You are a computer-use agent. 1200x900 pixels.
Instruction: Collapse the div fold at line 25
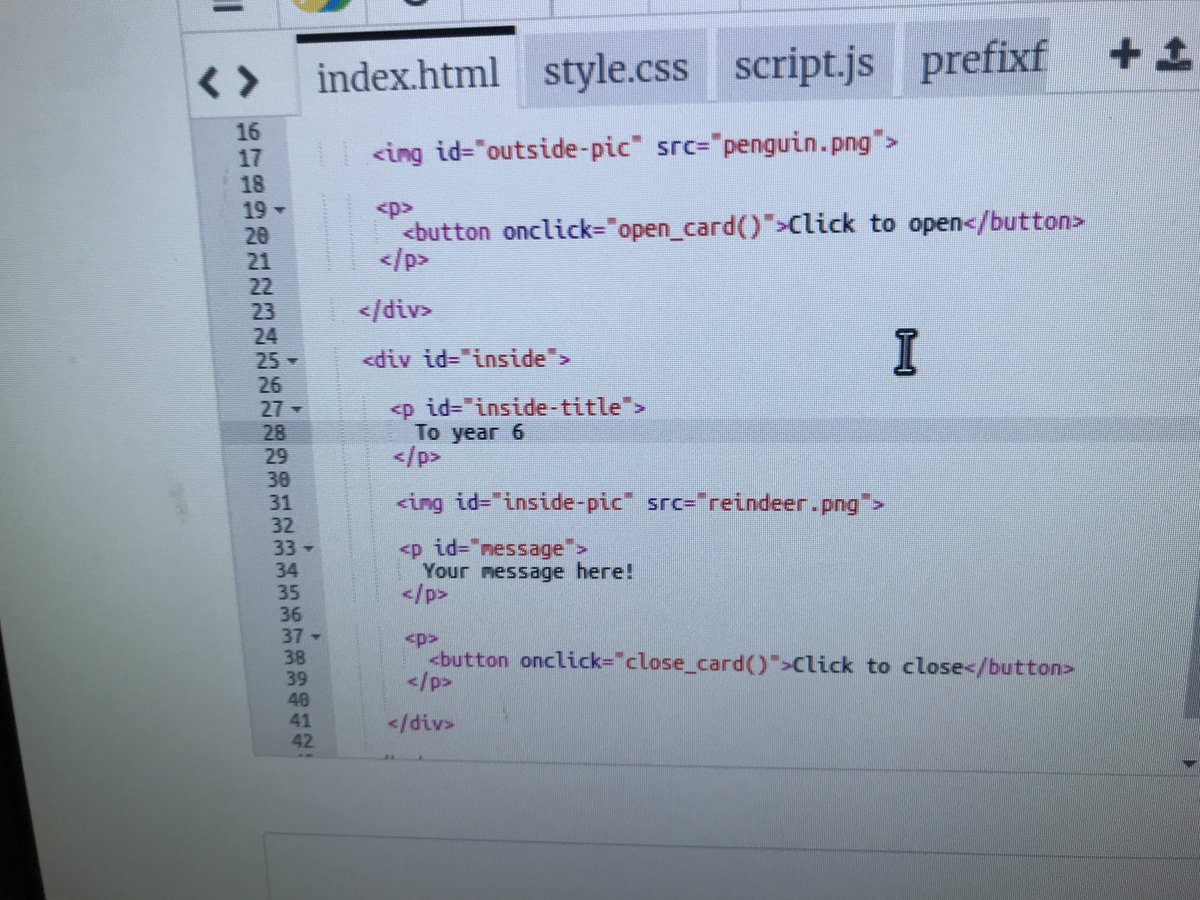tap(293, 360)
